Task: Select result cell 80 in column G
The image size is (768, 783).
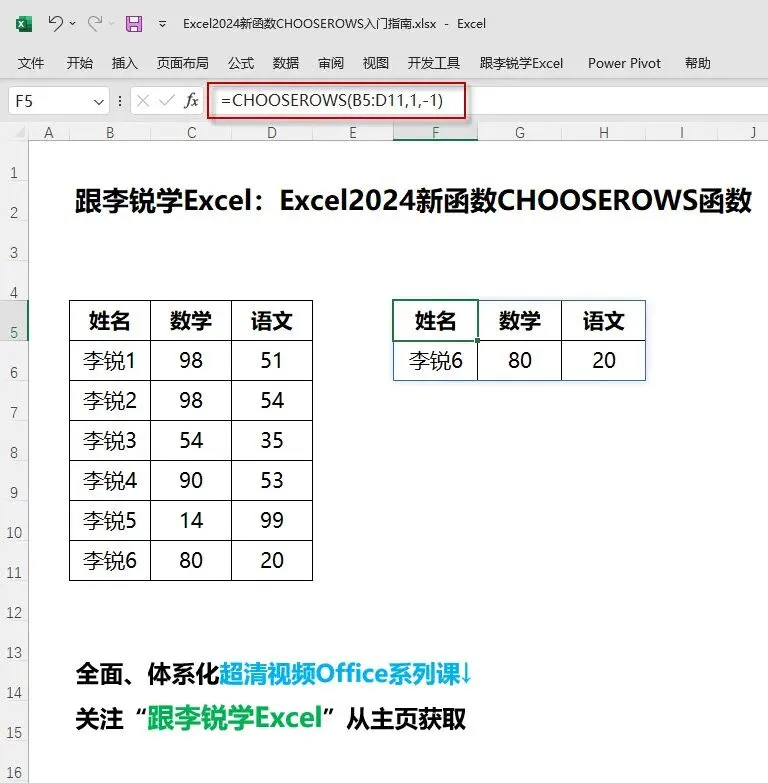Action: pyautogui.click(x=520, y=361)
